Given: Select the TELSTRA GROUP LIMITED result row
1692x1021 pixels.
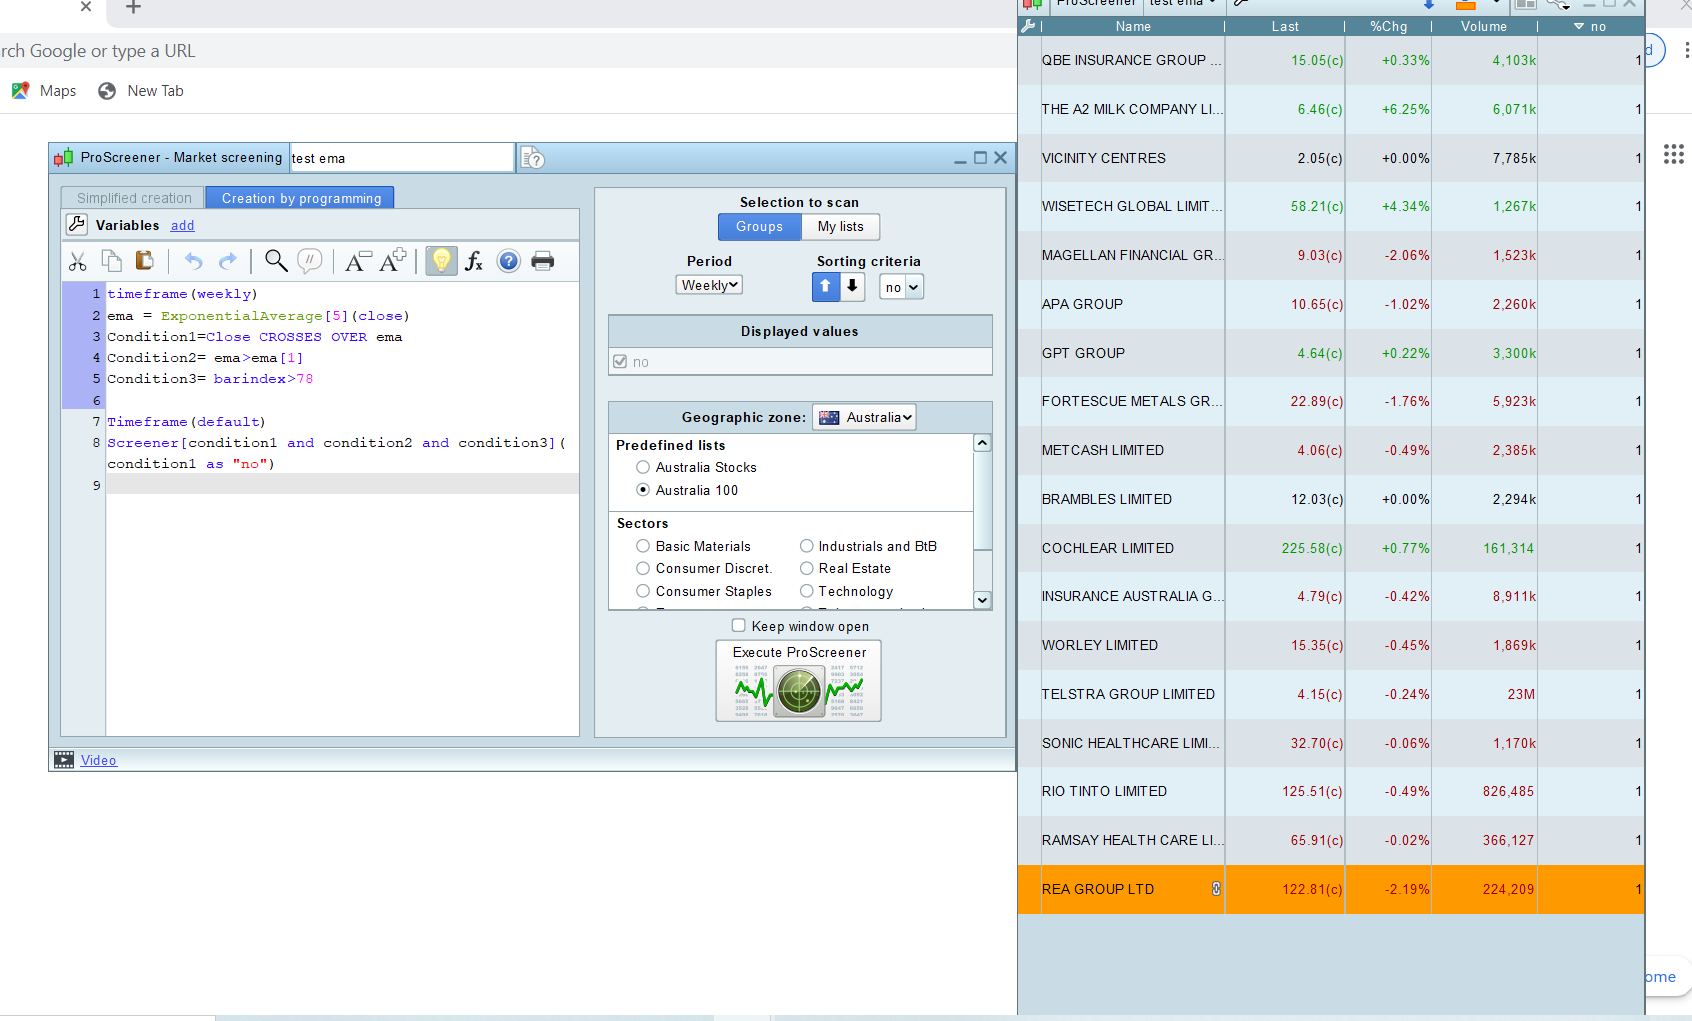Looking at the screenshot, I should 1331,694.
